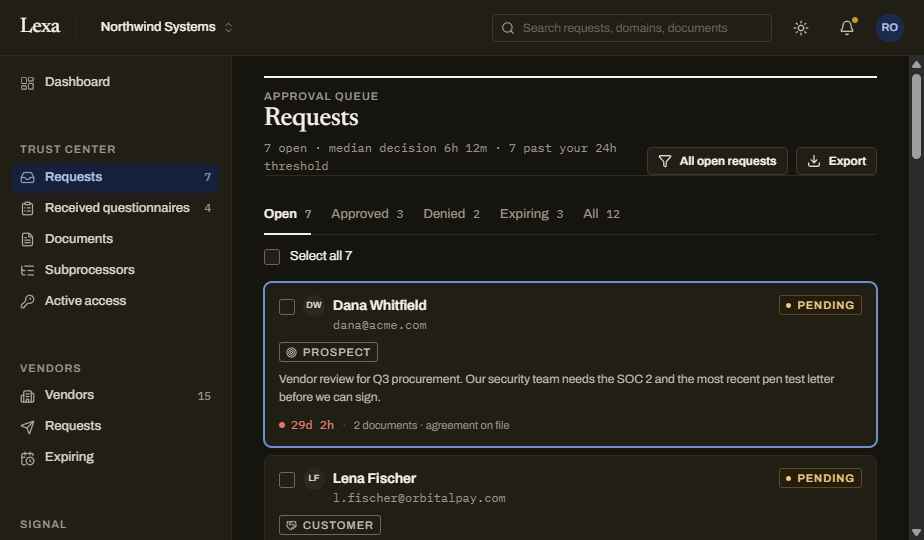This screenshot has width=924, height=540.
Task: Click the vertical scrollbar thumb
Action: tap(916, 116)
